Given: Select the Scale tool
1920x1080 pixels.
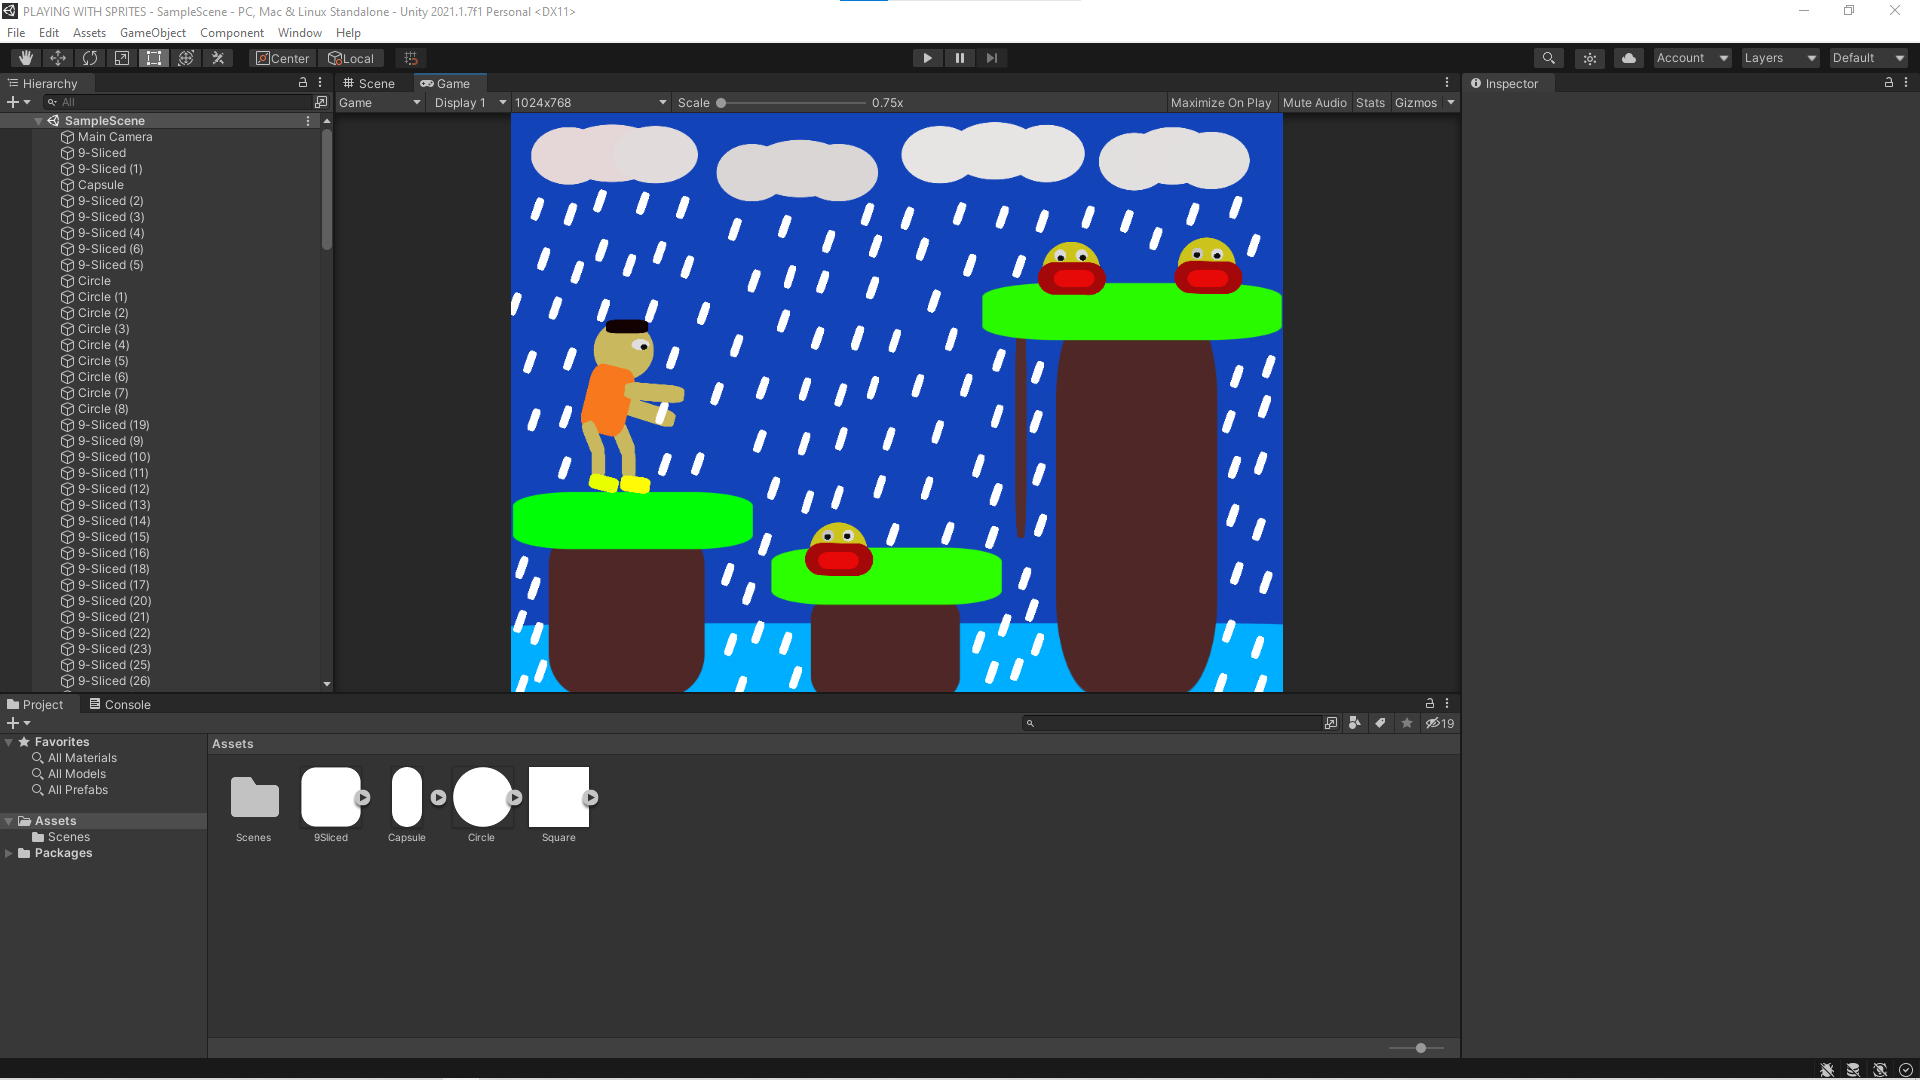Looking at the screenshot, I should coord(121,57).
